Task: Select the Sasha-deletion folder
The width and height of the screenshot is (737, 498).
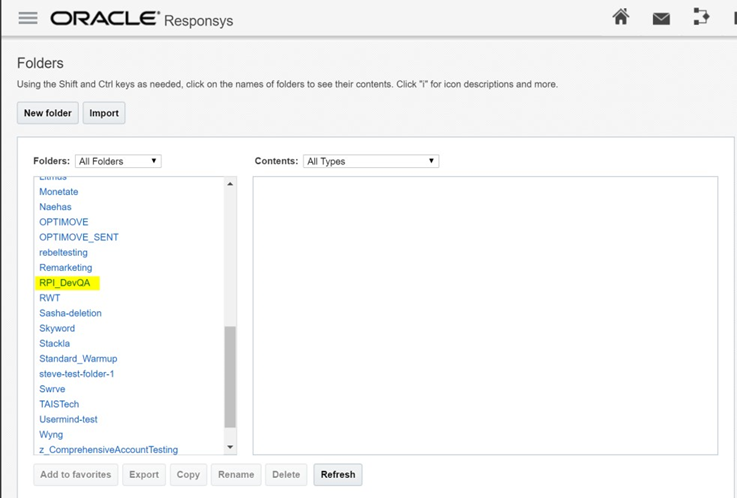Action: coord(70,313)
